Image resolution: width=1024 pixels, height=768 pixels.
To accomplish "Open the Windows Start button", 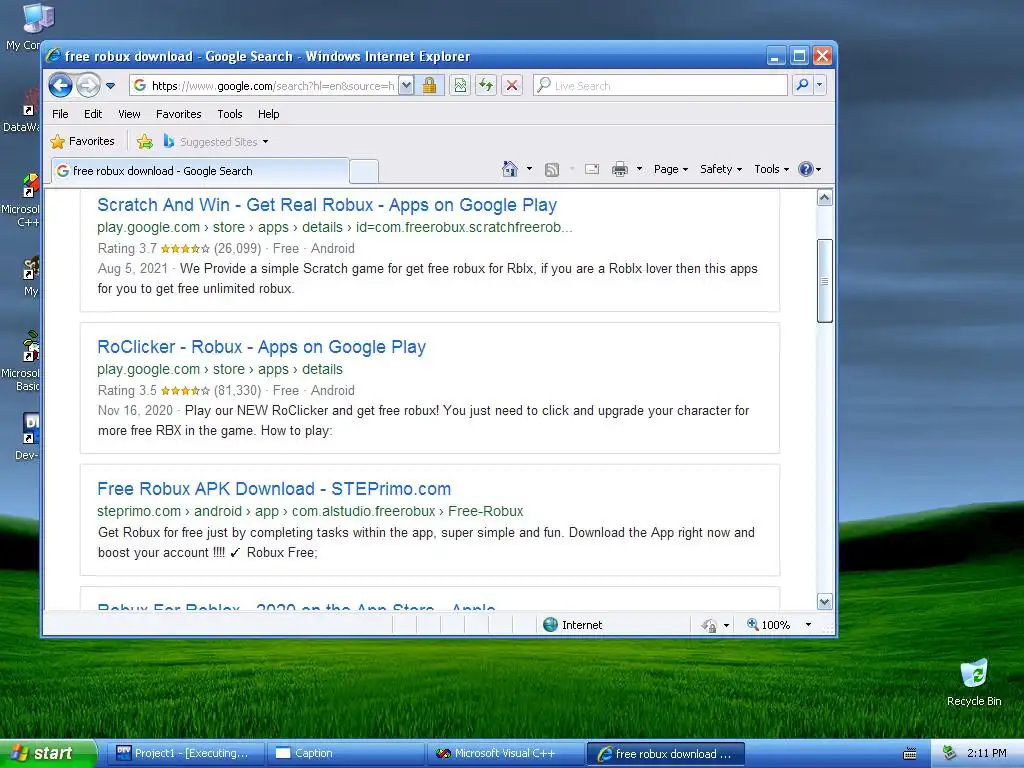I will [x=48, y=754].
